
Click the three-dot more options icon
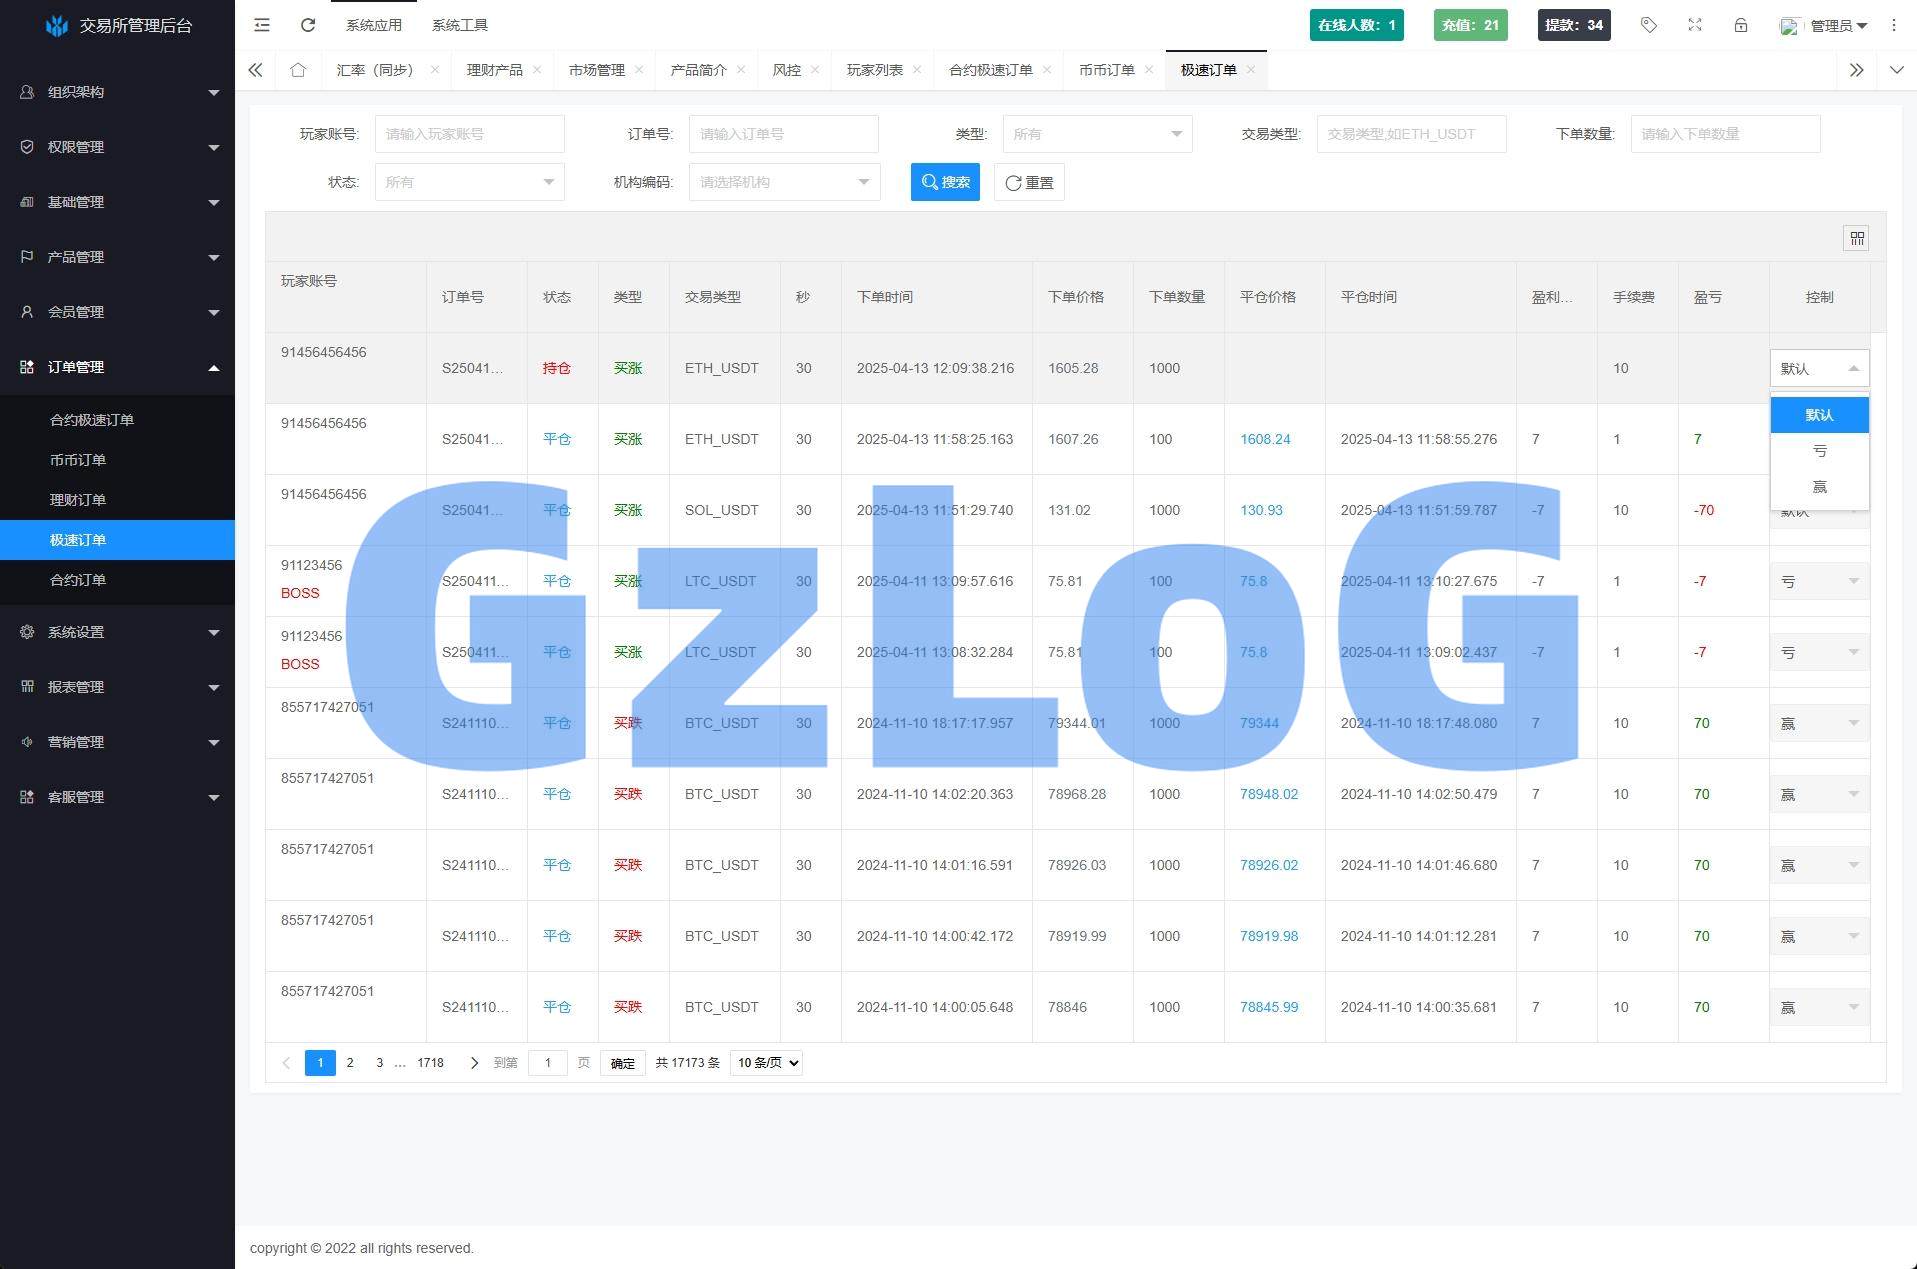tap(1893, 25)
